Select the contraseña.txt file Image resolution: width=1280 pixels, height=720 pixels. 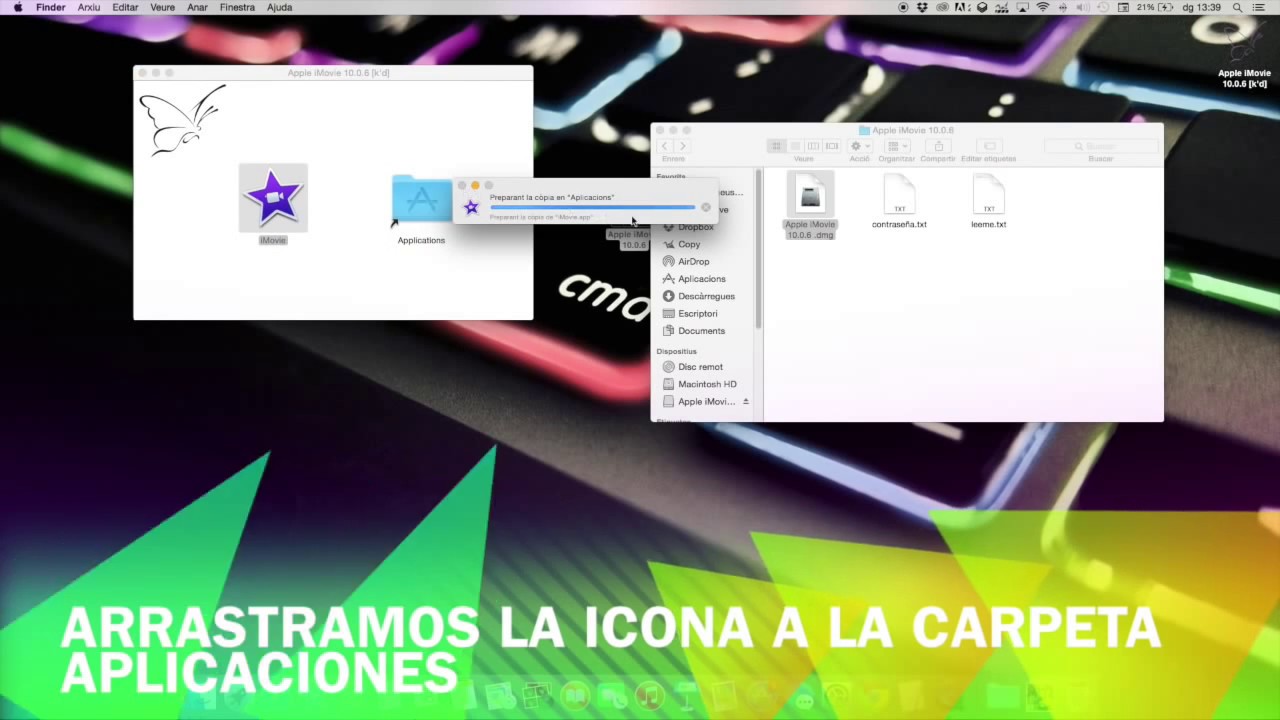[899, 201]
